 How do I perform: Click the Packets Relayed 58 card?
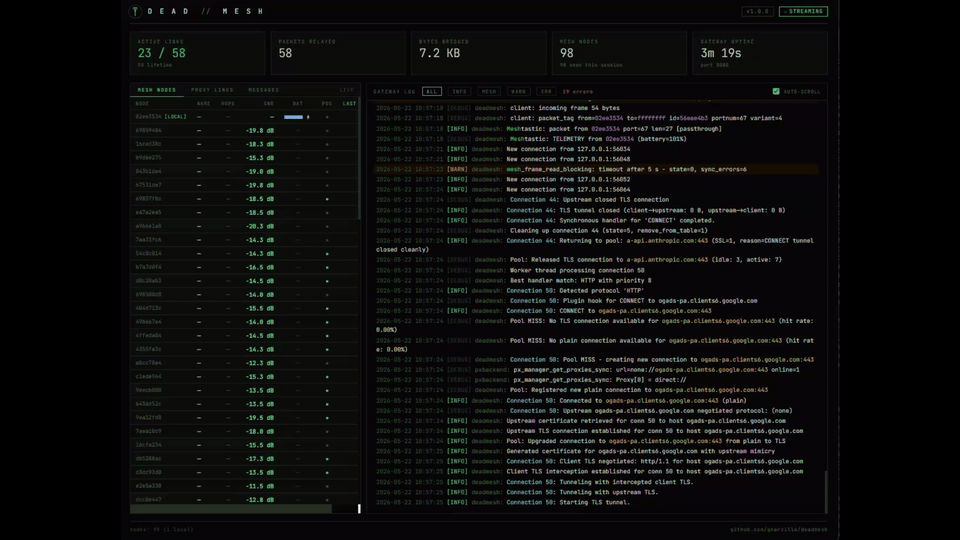click(x=338, y=53)
